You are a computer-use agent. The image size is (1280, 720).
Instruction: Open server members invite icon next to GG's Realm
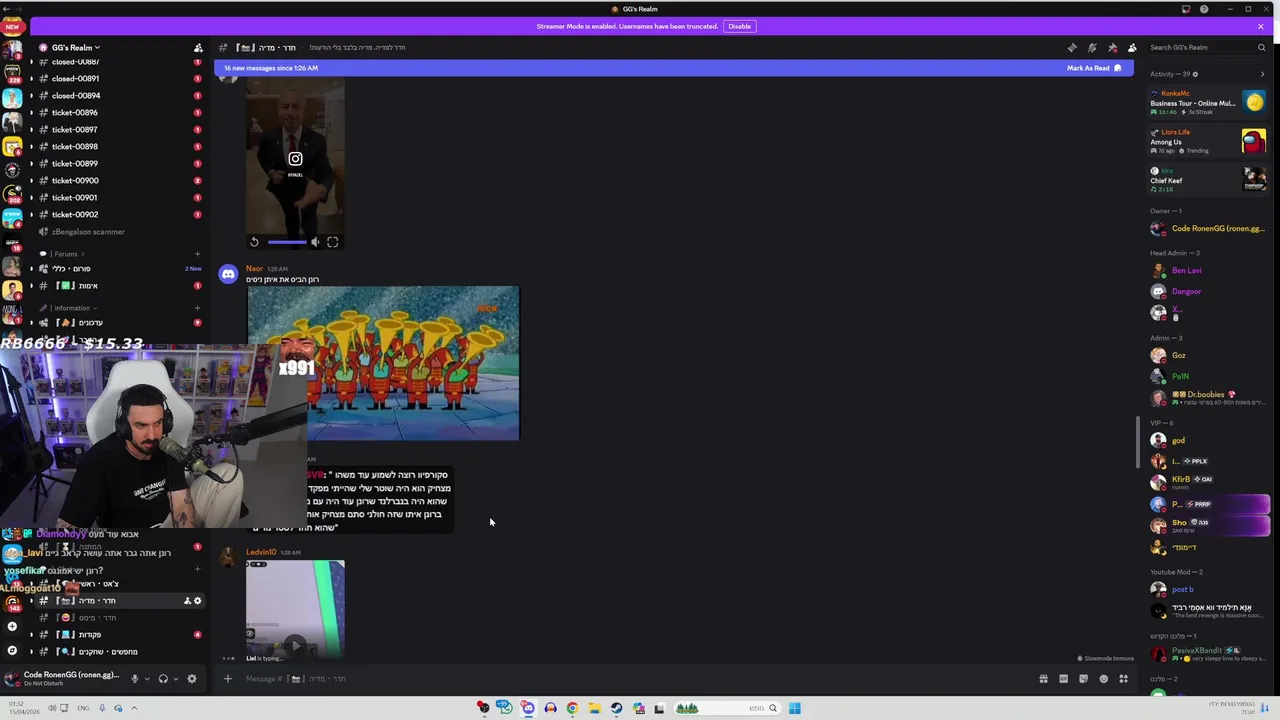click(198, 47)
